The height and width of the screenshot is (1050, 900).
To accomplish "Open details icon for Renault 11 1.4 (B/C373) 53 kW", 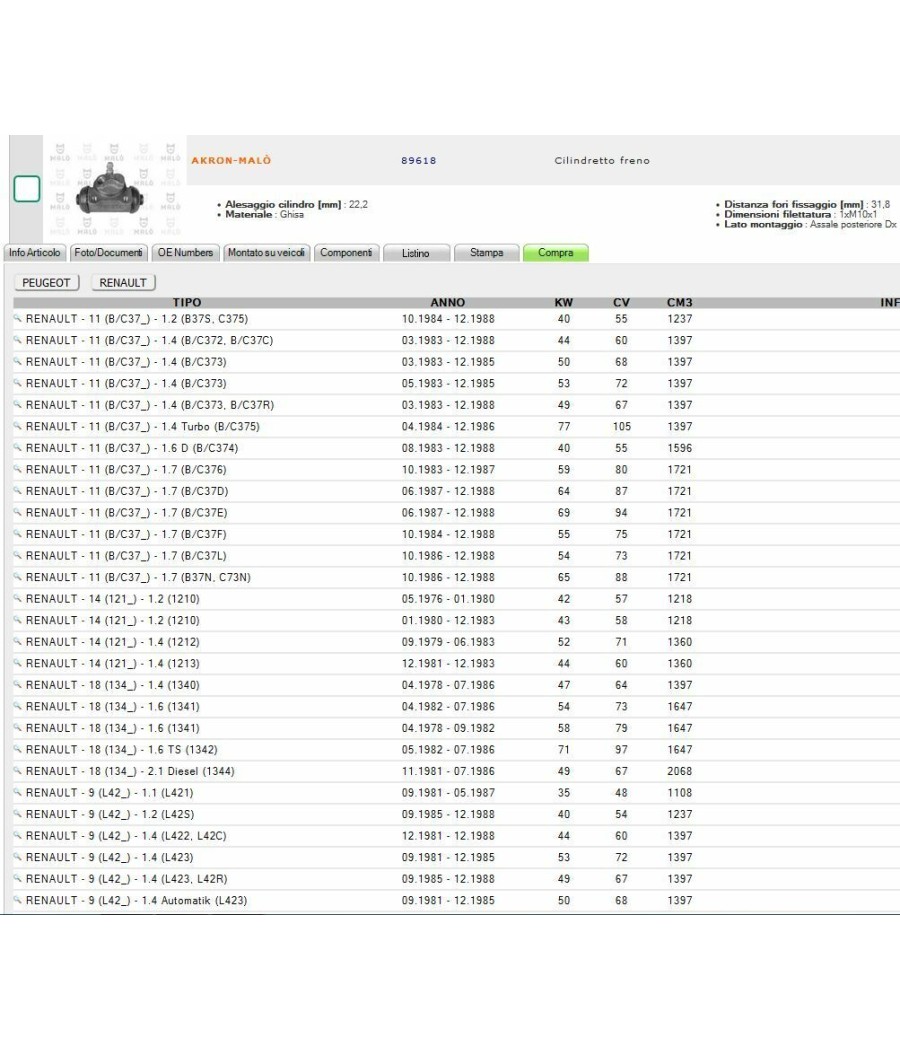I will 17,383.
